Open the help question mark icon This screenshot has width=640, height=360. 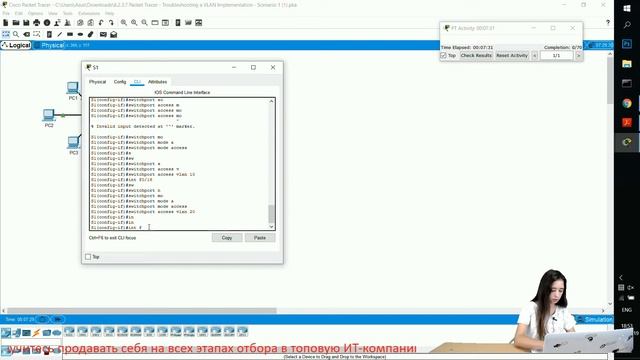[x=608, y=23]
